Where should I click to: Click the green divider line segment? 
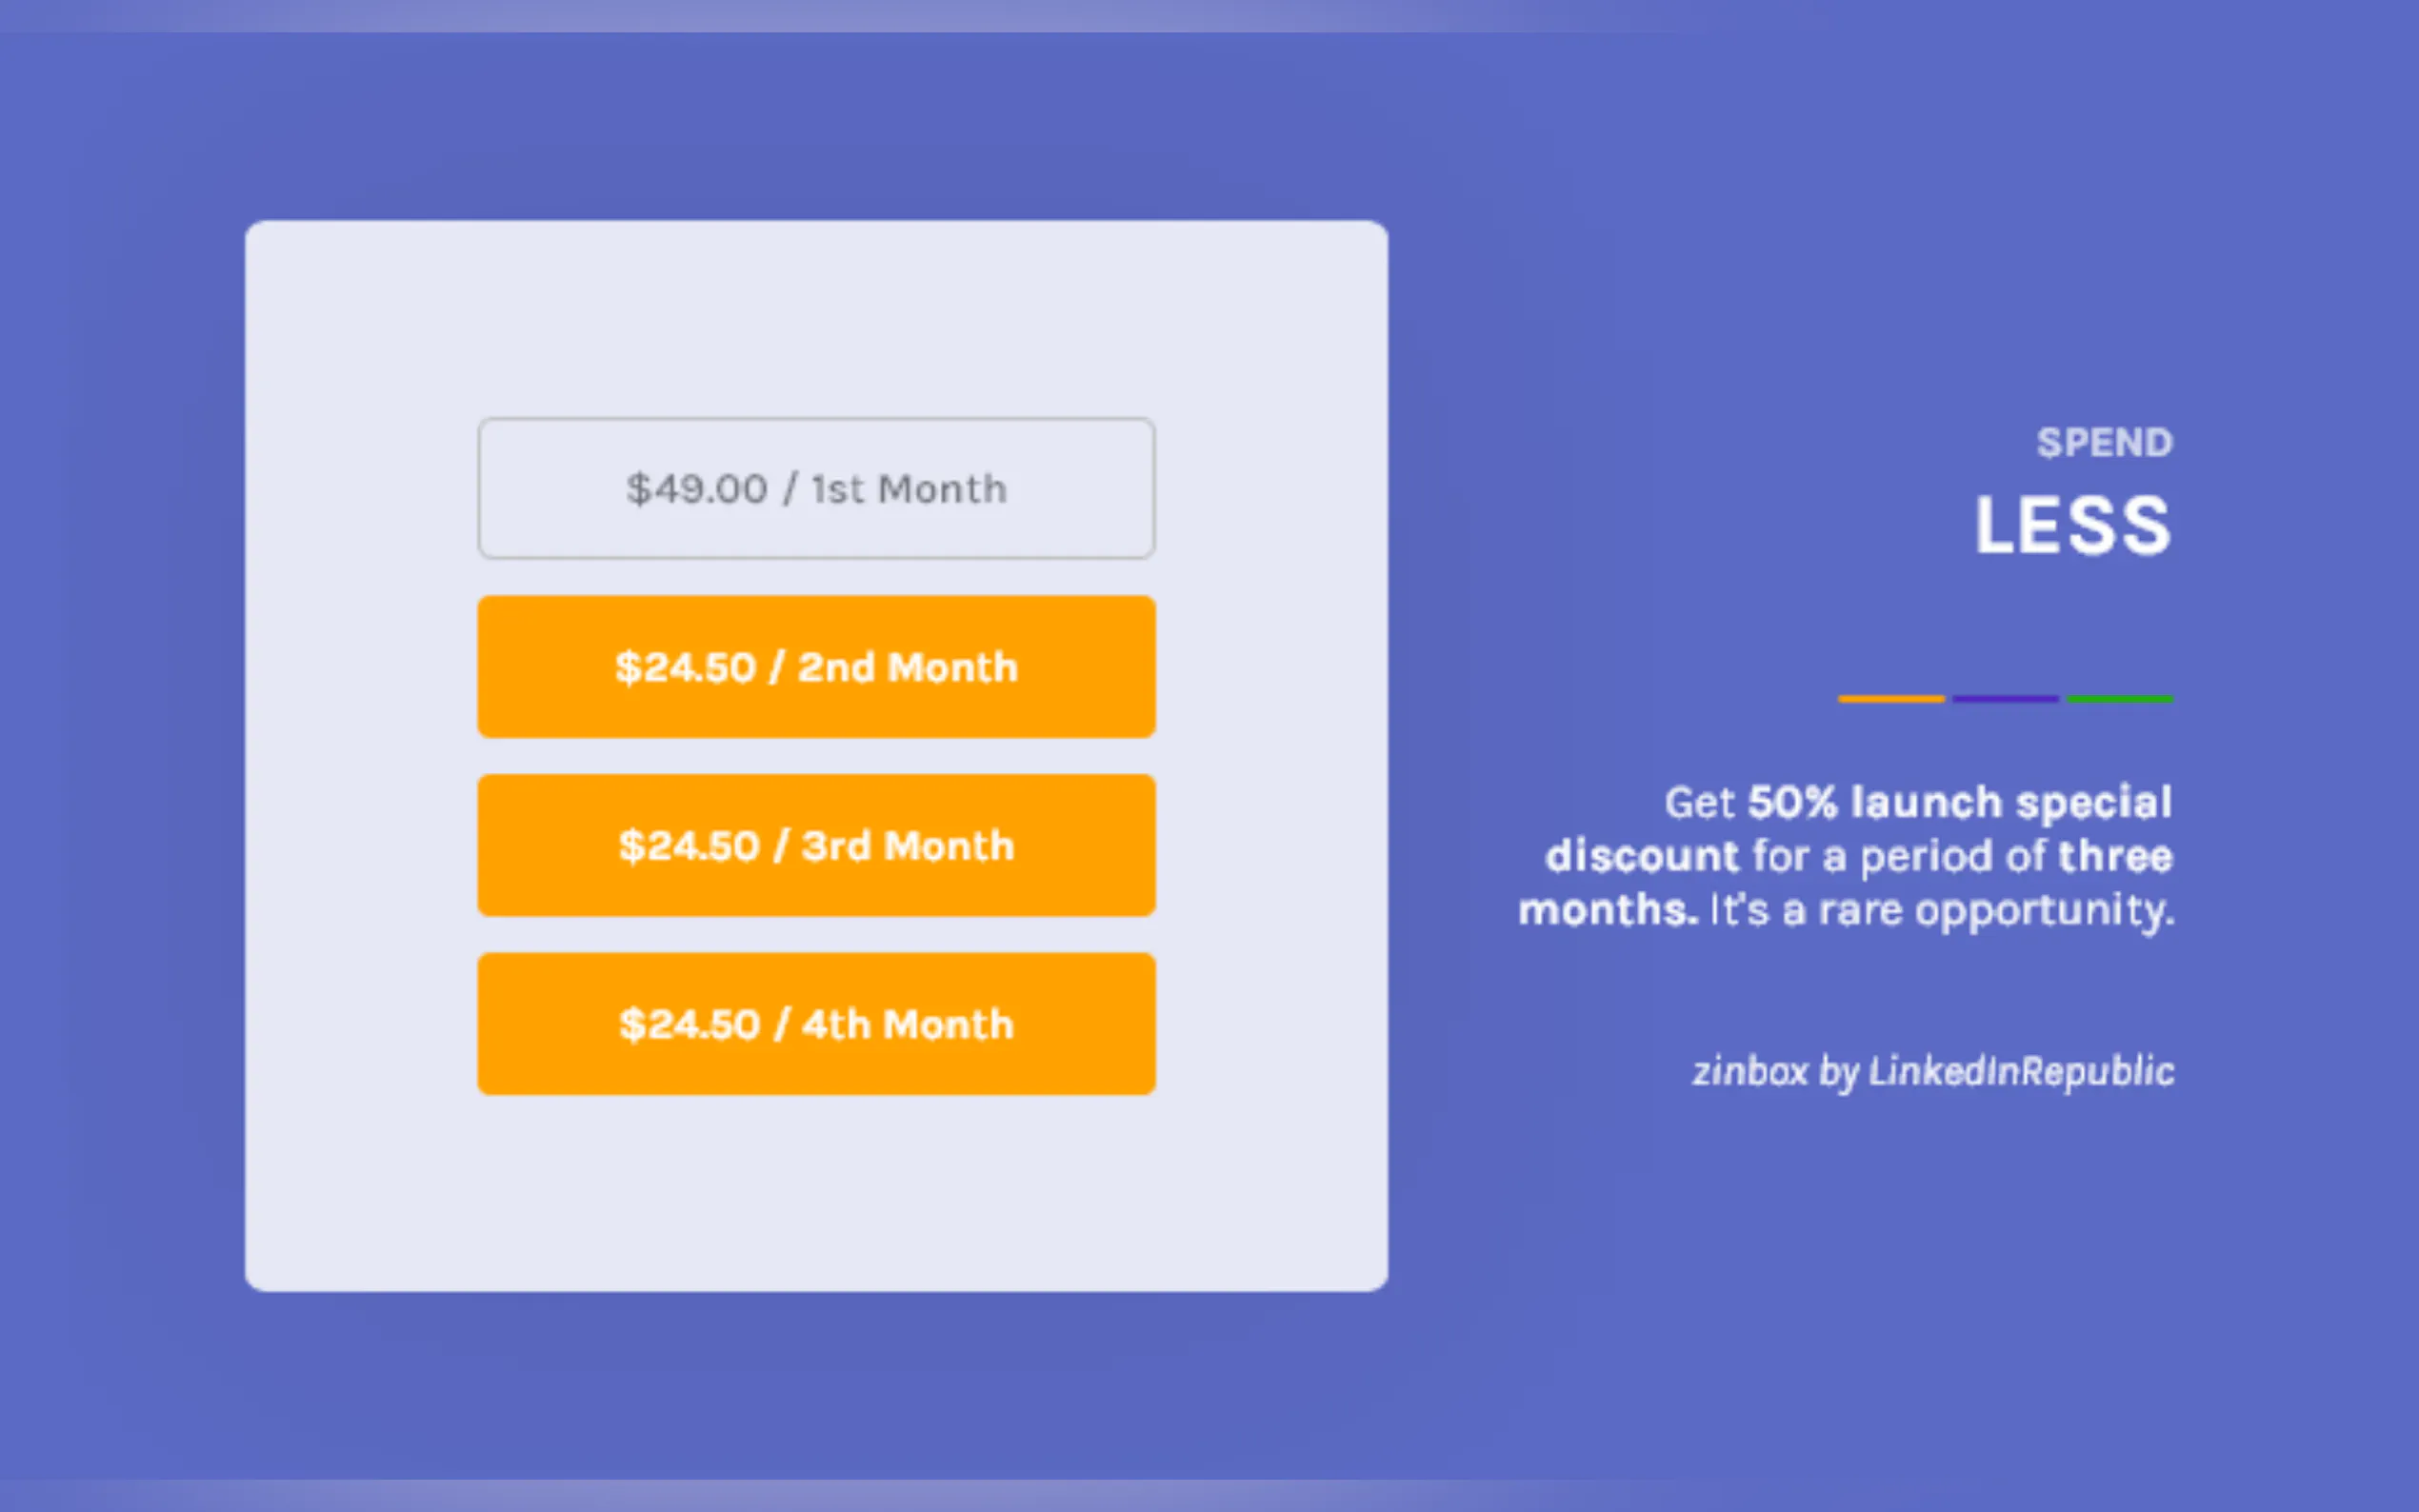point(2119,699)
